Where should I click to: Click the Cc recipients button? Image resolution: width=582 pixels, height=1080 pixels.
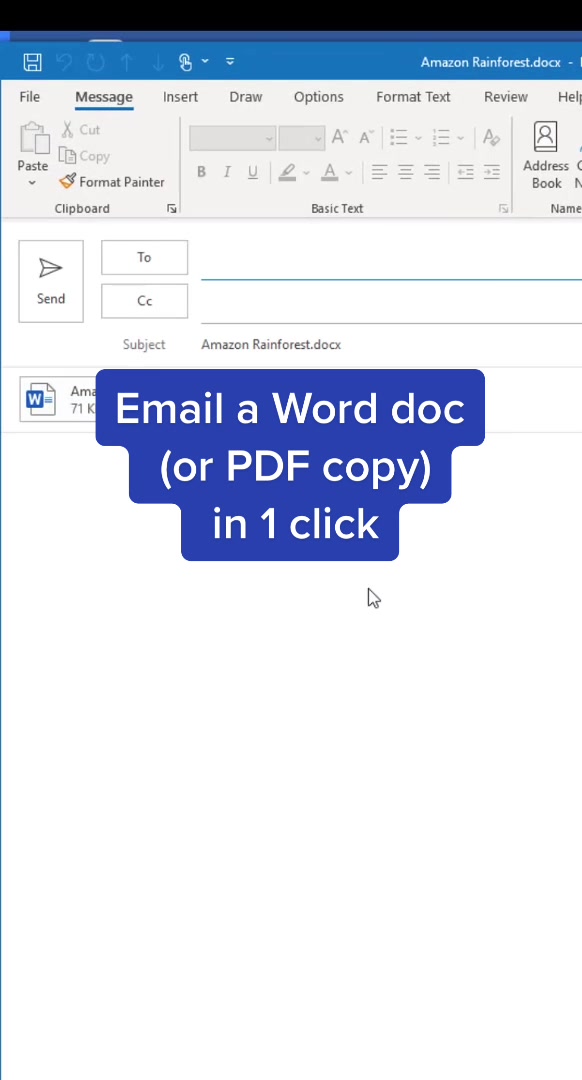click(144, 301)
